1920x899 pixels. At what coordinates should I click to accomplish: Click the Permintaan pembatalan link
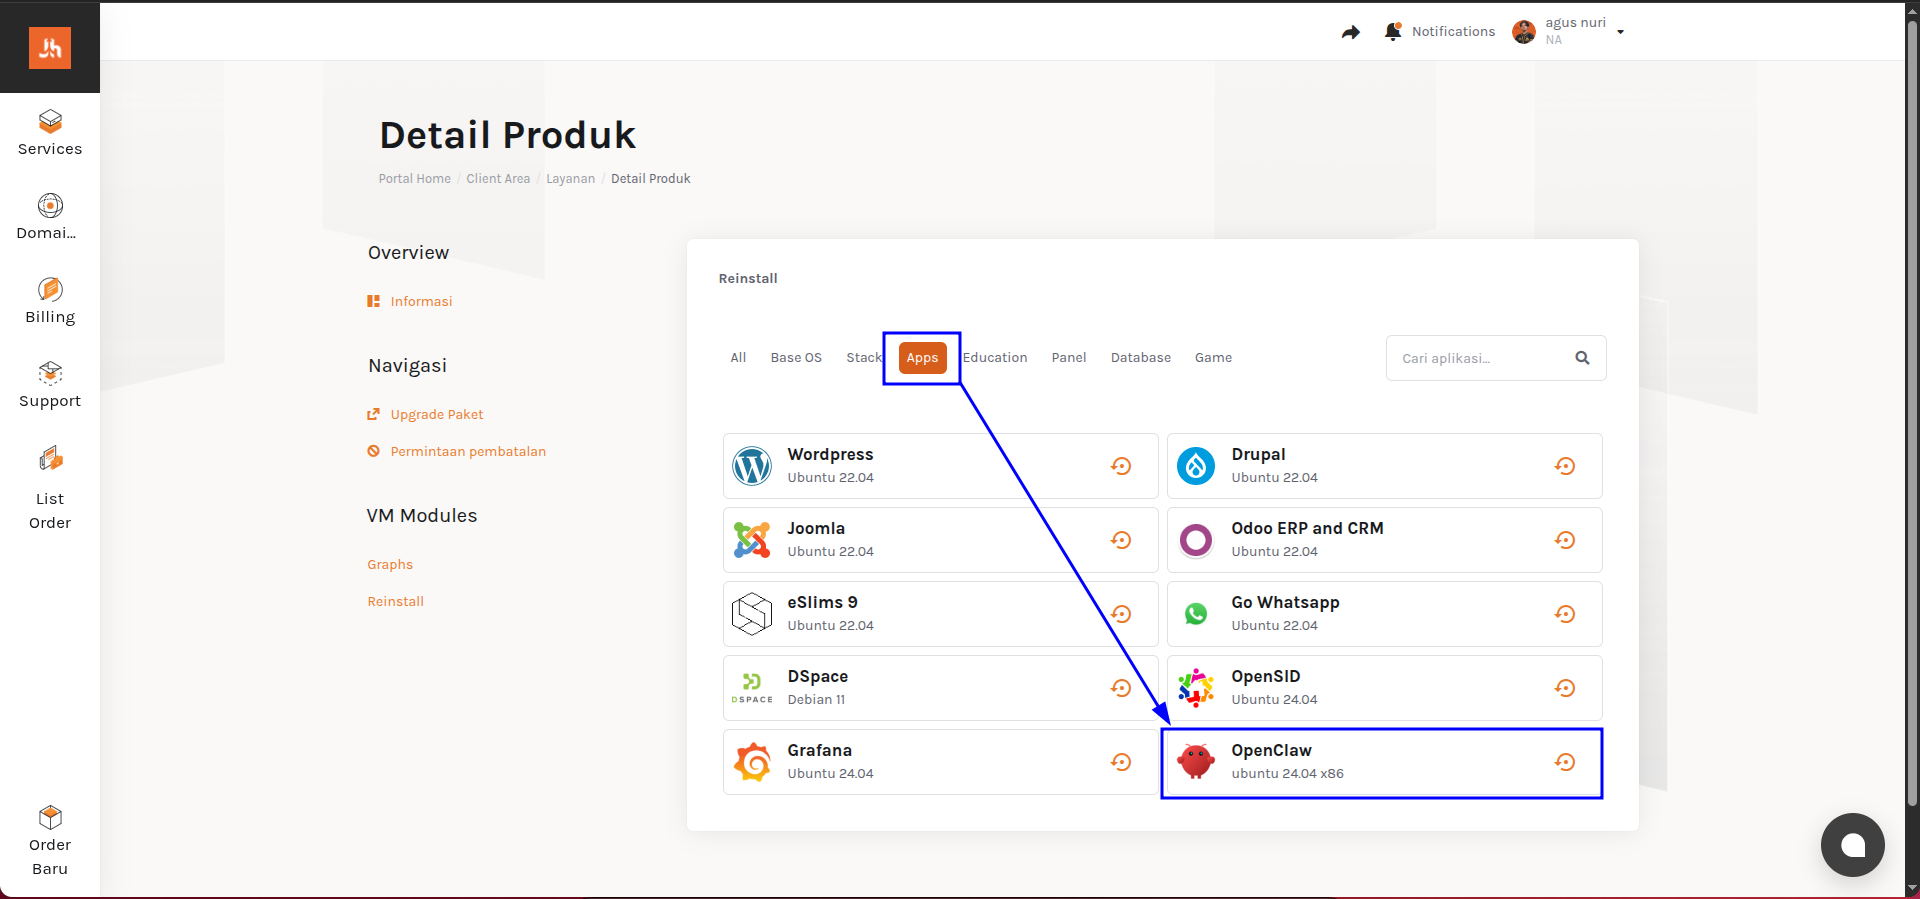point(468,452)
